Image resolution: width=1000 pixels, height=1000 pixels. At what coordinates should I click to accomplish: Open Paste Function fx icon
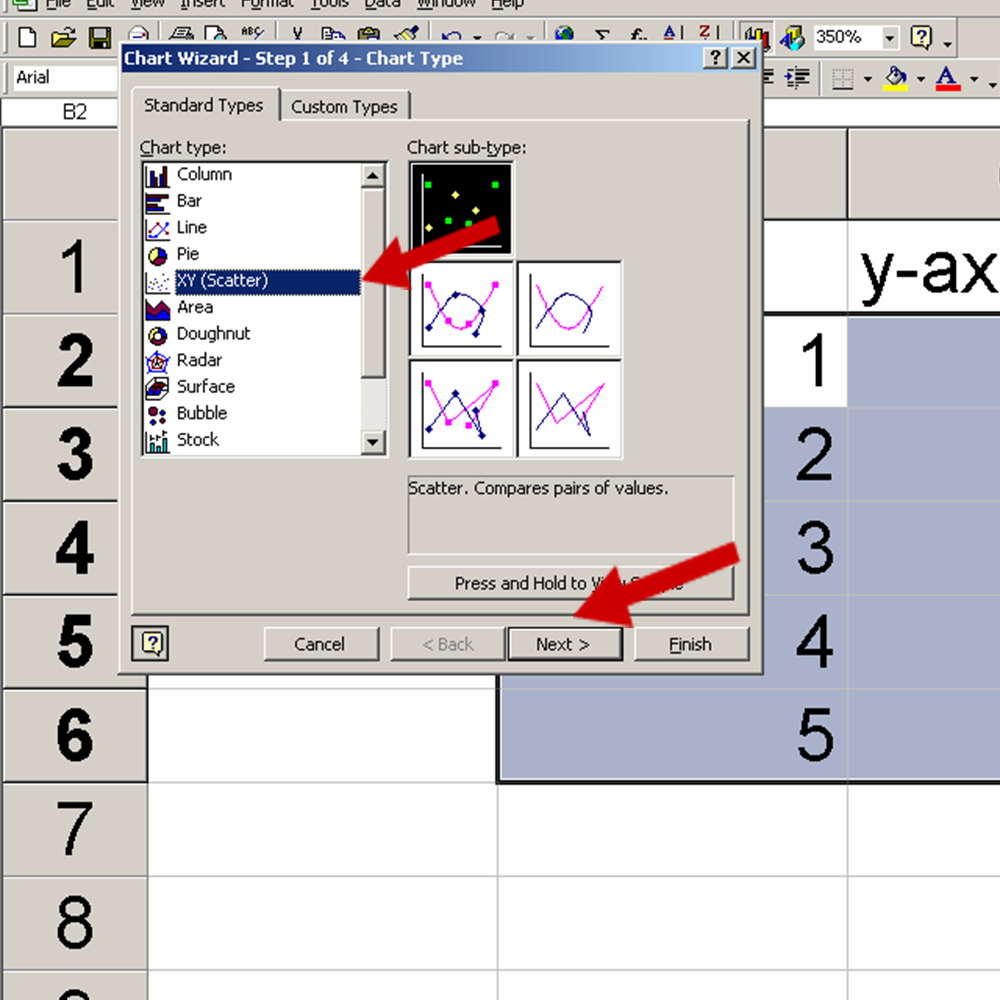pyautogui.click(x=638, y=34)
